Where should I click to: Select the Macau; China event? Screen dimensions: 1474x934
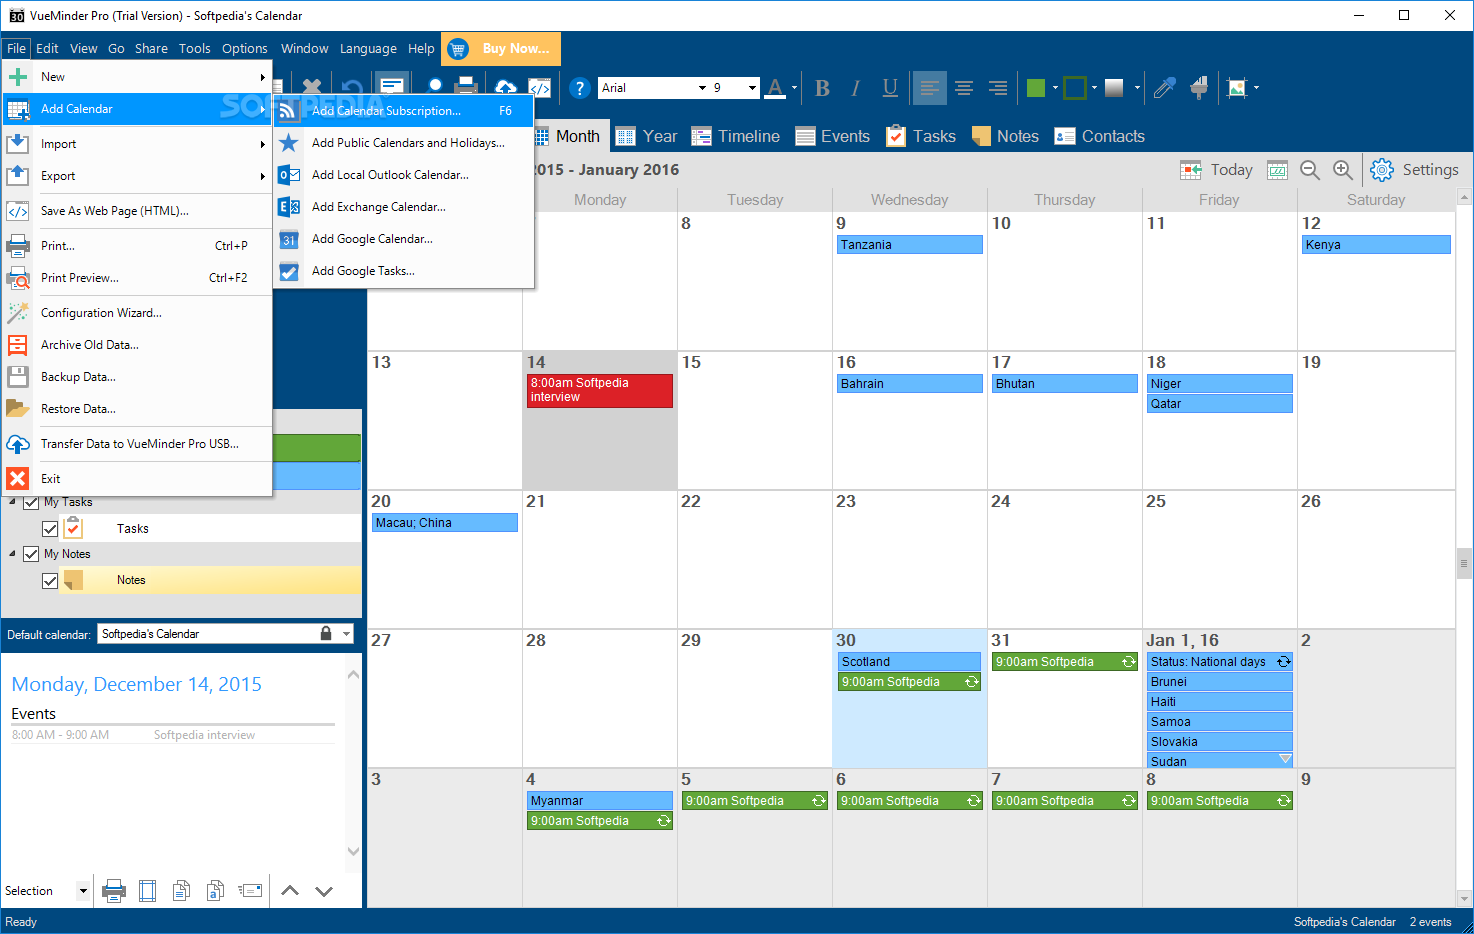pyautogui.click(x=445, y=523)
